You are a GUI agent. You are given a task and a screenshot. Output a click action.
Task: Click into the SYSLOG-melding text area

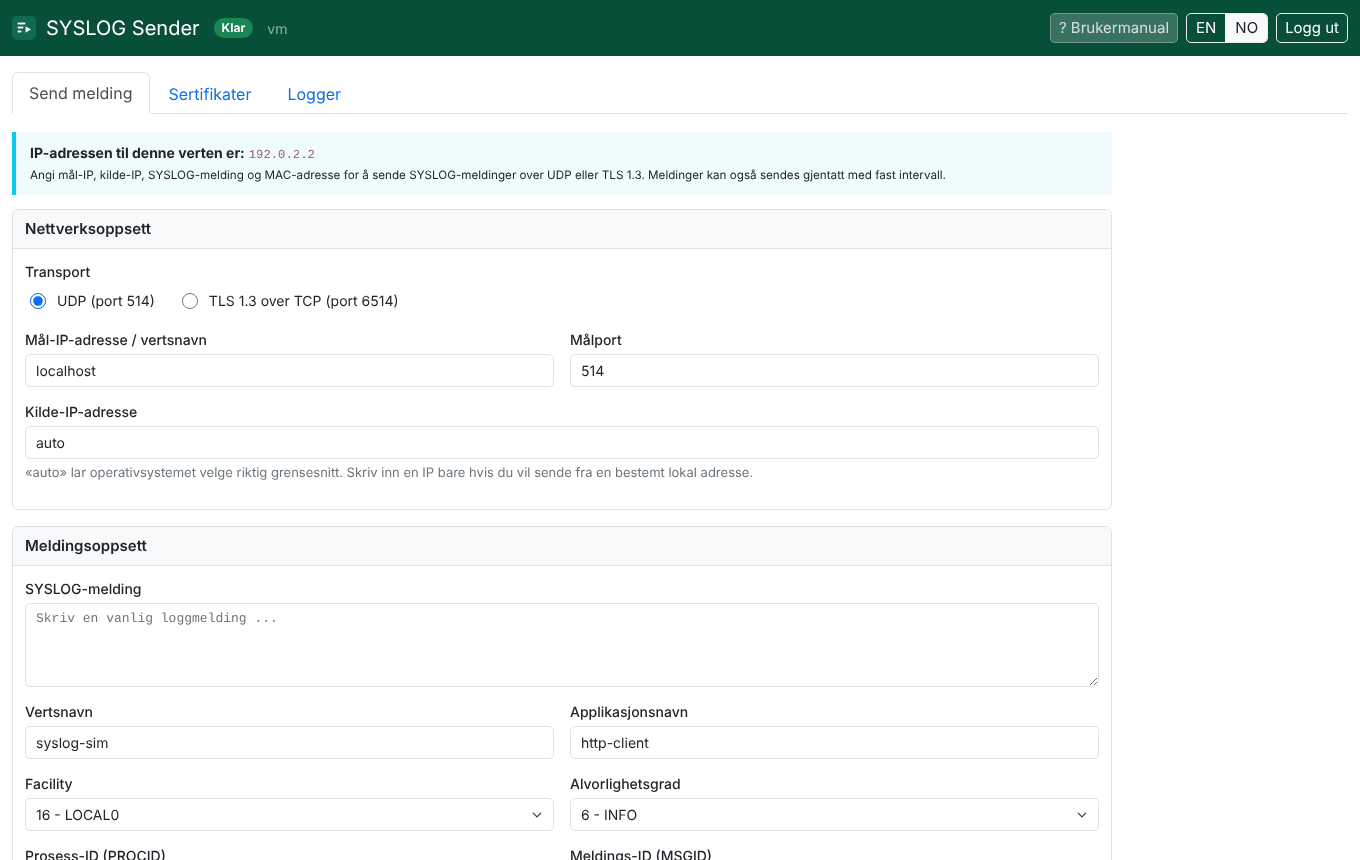[562, 645]
